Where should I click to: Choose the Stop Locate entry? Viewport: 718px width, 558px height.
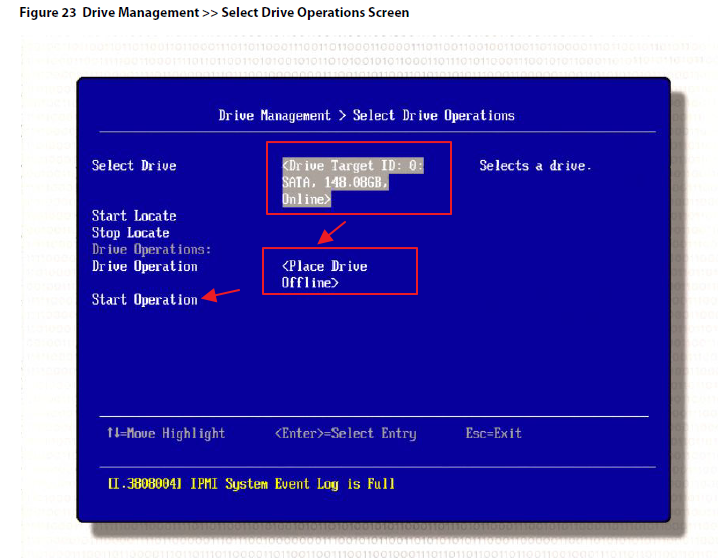131,233
